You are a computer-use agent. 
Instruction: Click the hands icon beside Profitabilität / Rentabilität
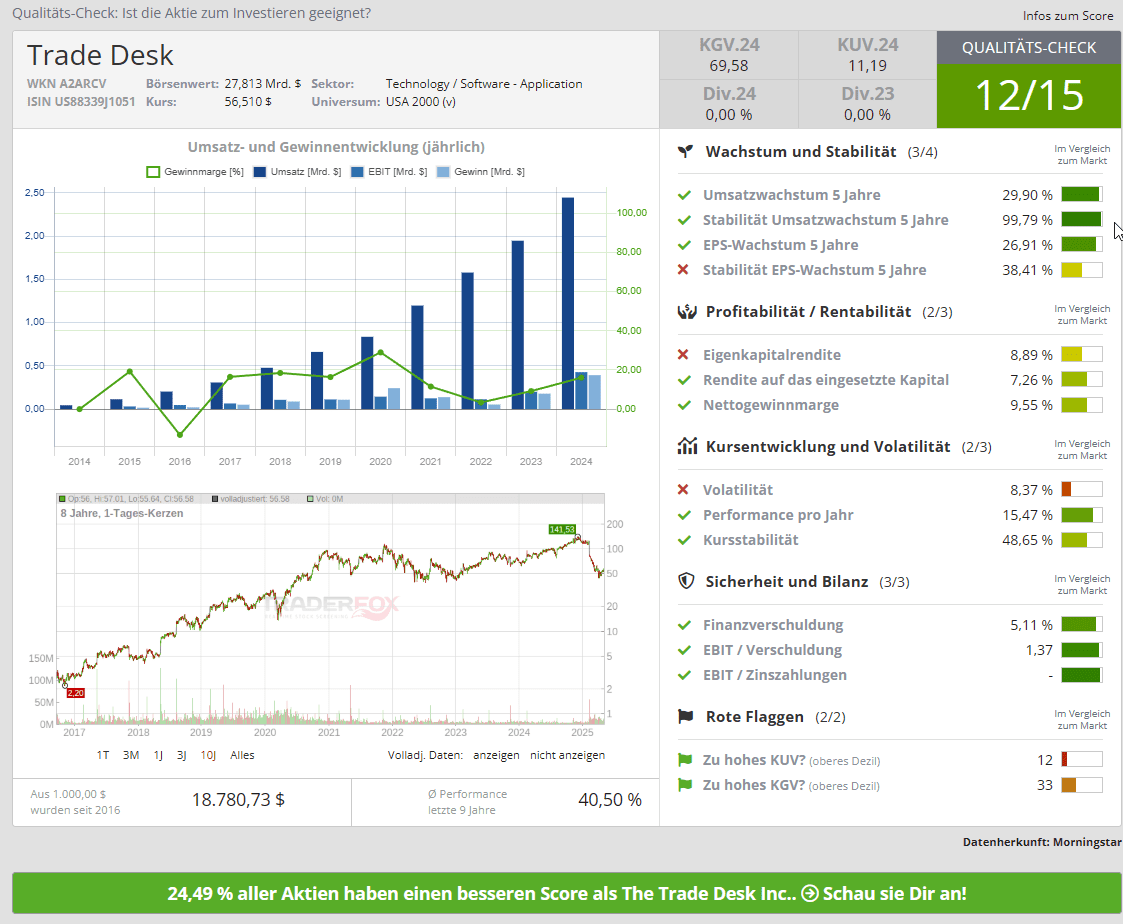point(687,312)
